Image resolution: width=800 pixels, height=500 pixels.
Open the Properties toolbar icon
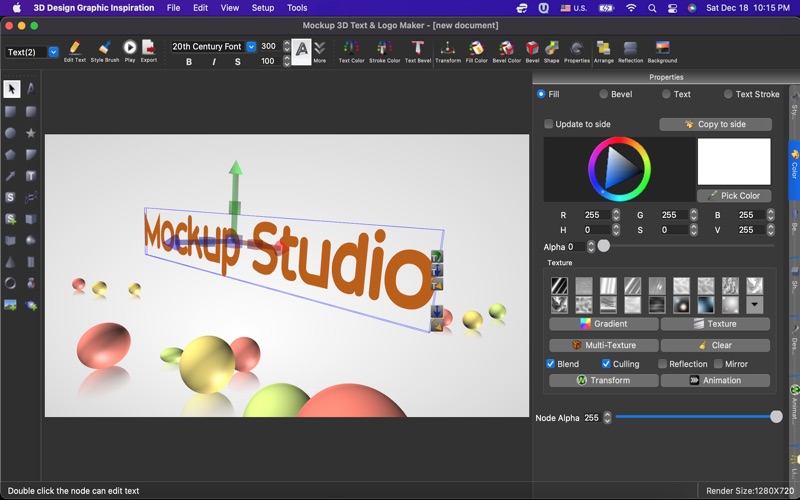(577, 52)
